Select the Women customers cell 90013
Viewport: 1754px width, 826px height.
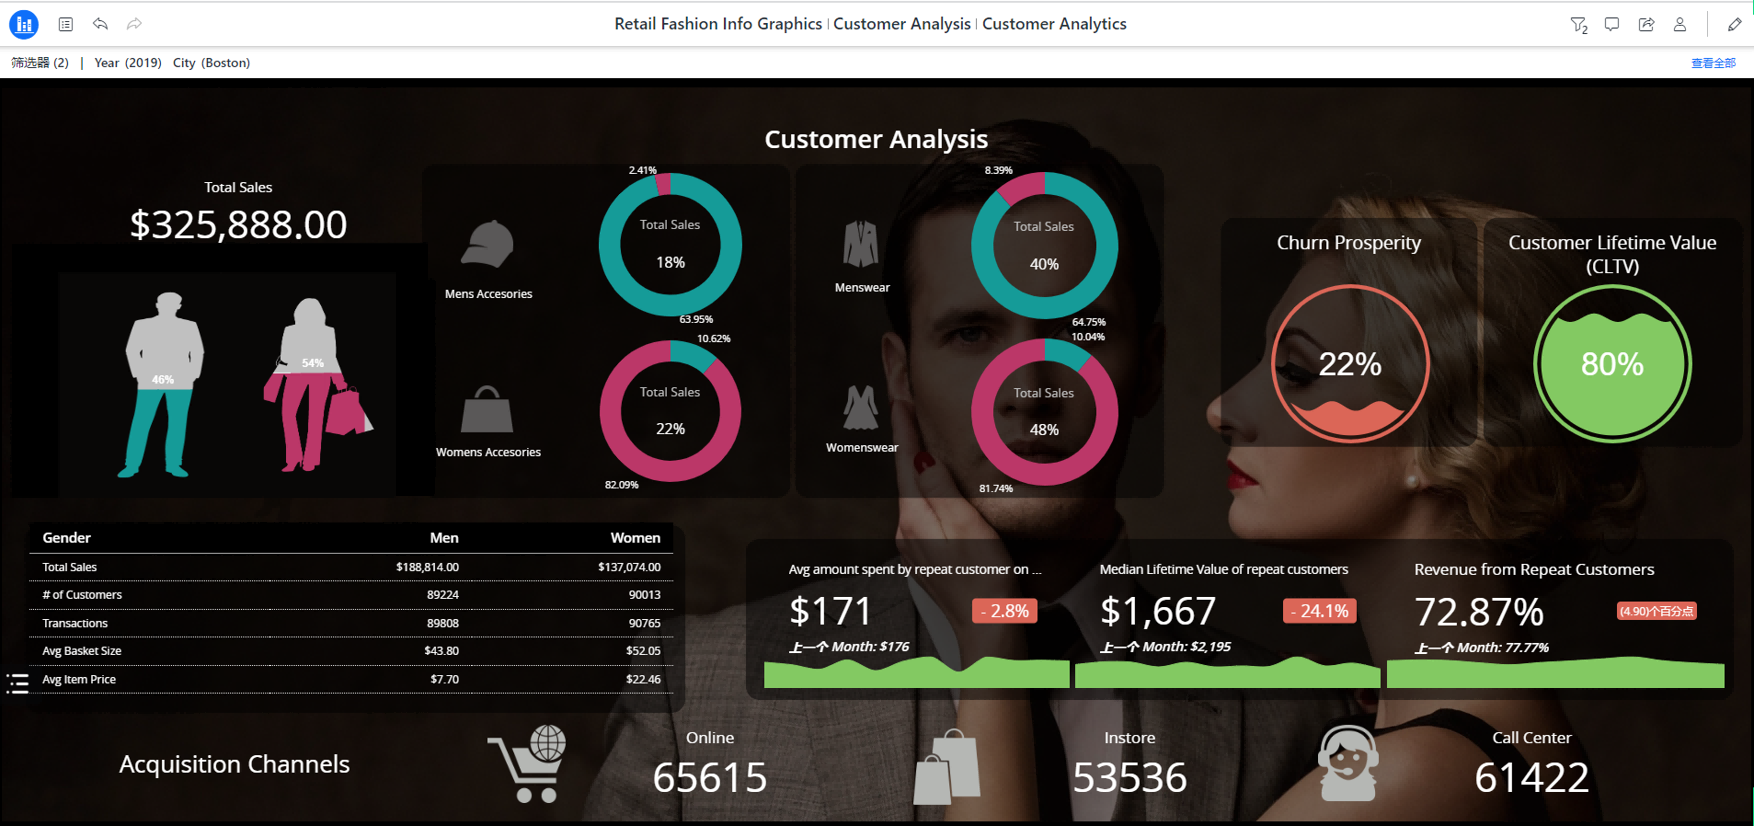click(x=644, y=595)
